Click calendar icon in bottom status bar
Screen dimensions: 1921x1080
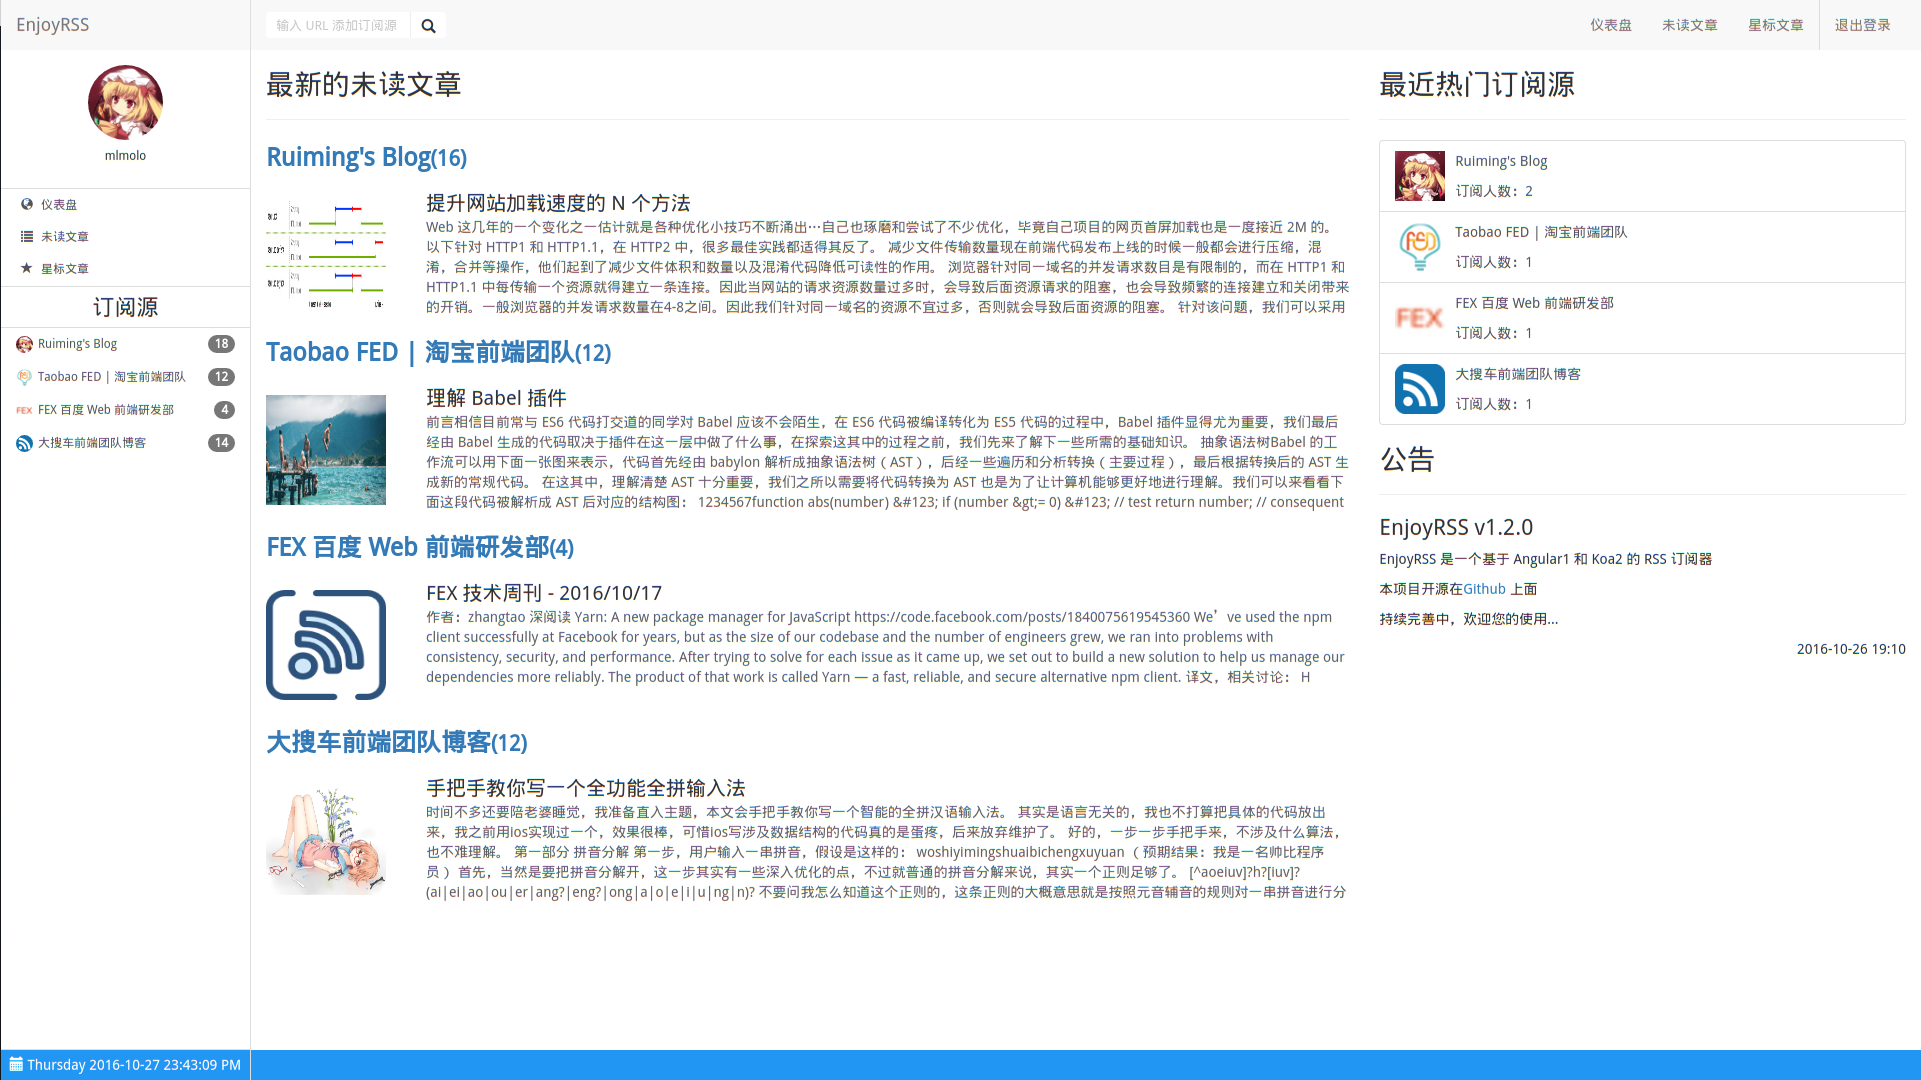16,1064
